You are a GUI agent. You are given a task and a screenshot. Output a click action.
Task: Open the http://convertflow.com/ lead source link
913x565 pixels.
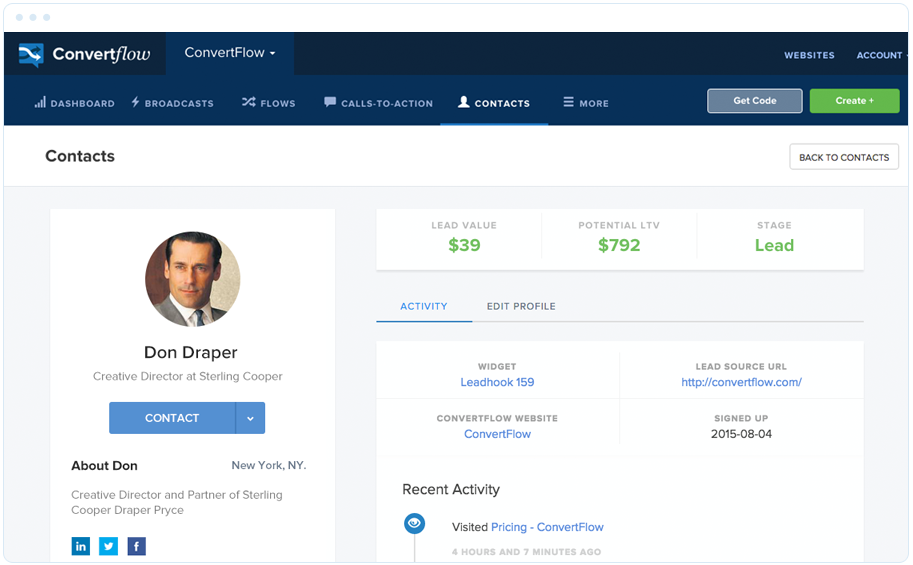741,383
